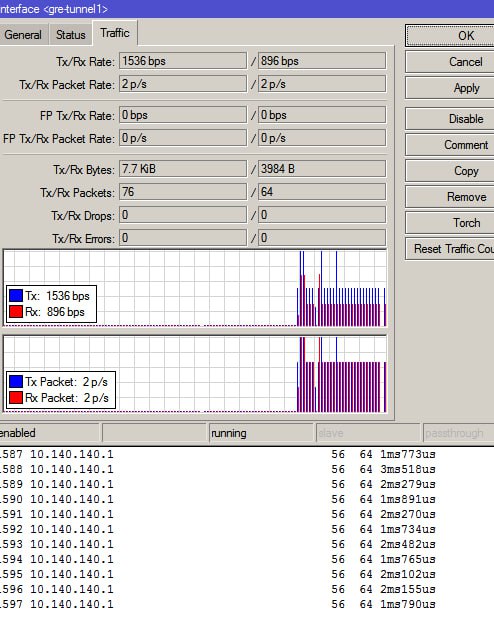
Task: Click the 'running' status indicator
Action: [261, 433]
